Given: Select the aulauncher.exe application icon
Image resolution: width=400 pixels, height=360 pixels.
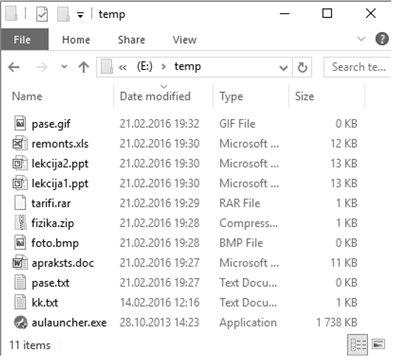Looking at the screenshot, I should click(x=20, y=322).
